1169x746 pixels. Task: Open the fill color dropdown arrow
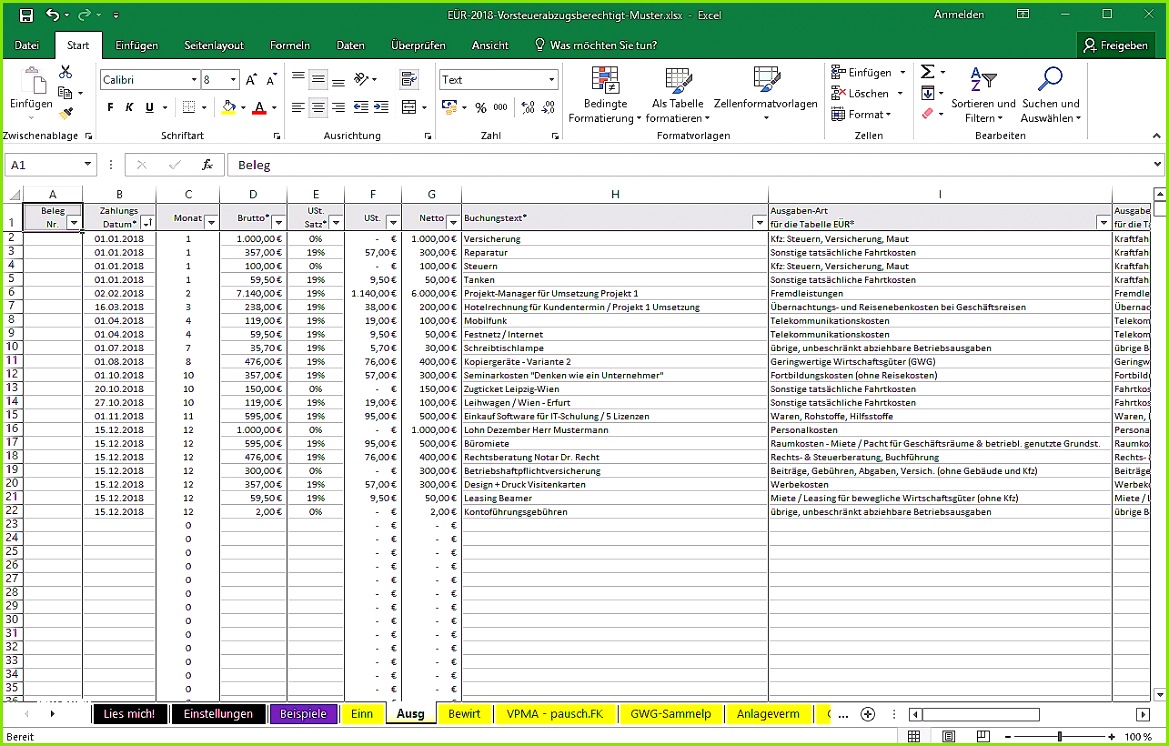244,107
